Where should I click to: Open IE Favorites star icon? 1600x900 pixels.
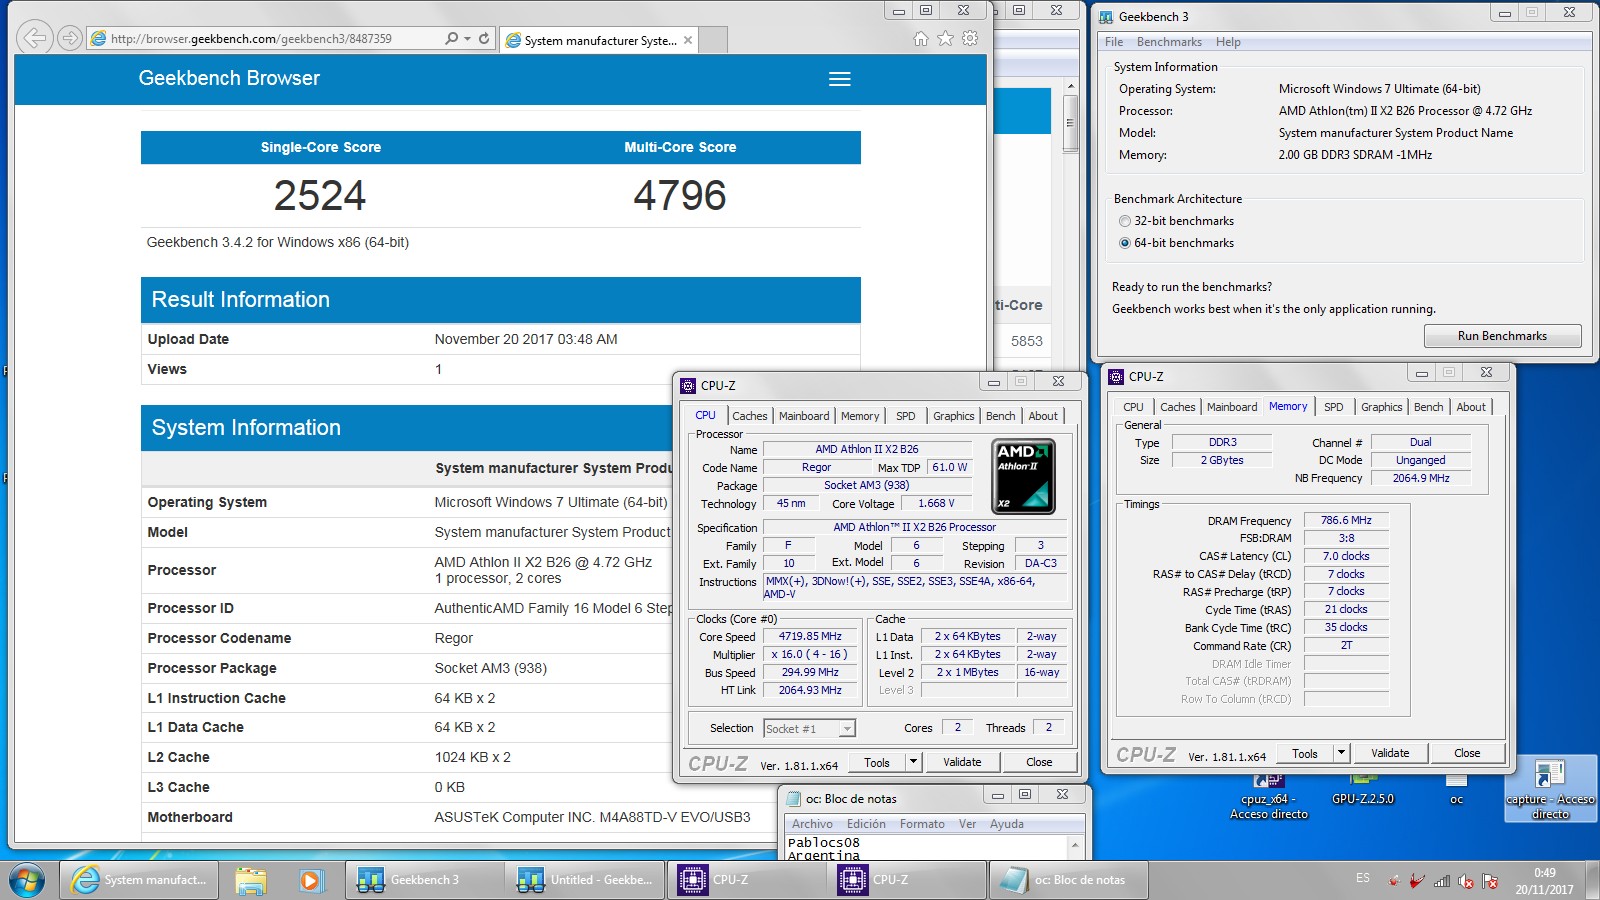point(945,38)
